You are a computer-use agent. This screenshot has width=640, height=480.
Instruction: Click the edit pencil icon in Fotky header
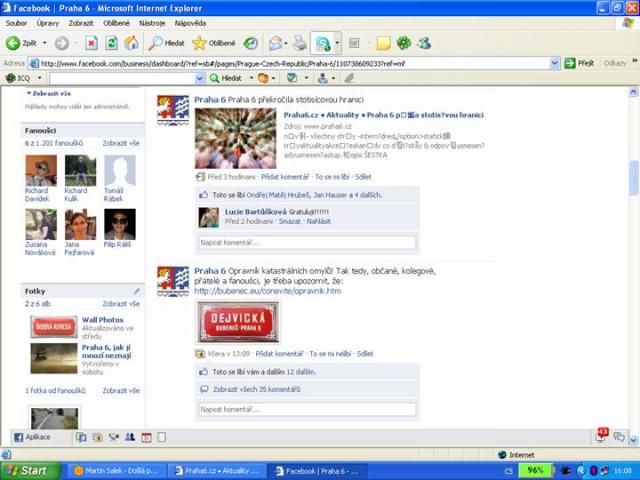point(136,291)
